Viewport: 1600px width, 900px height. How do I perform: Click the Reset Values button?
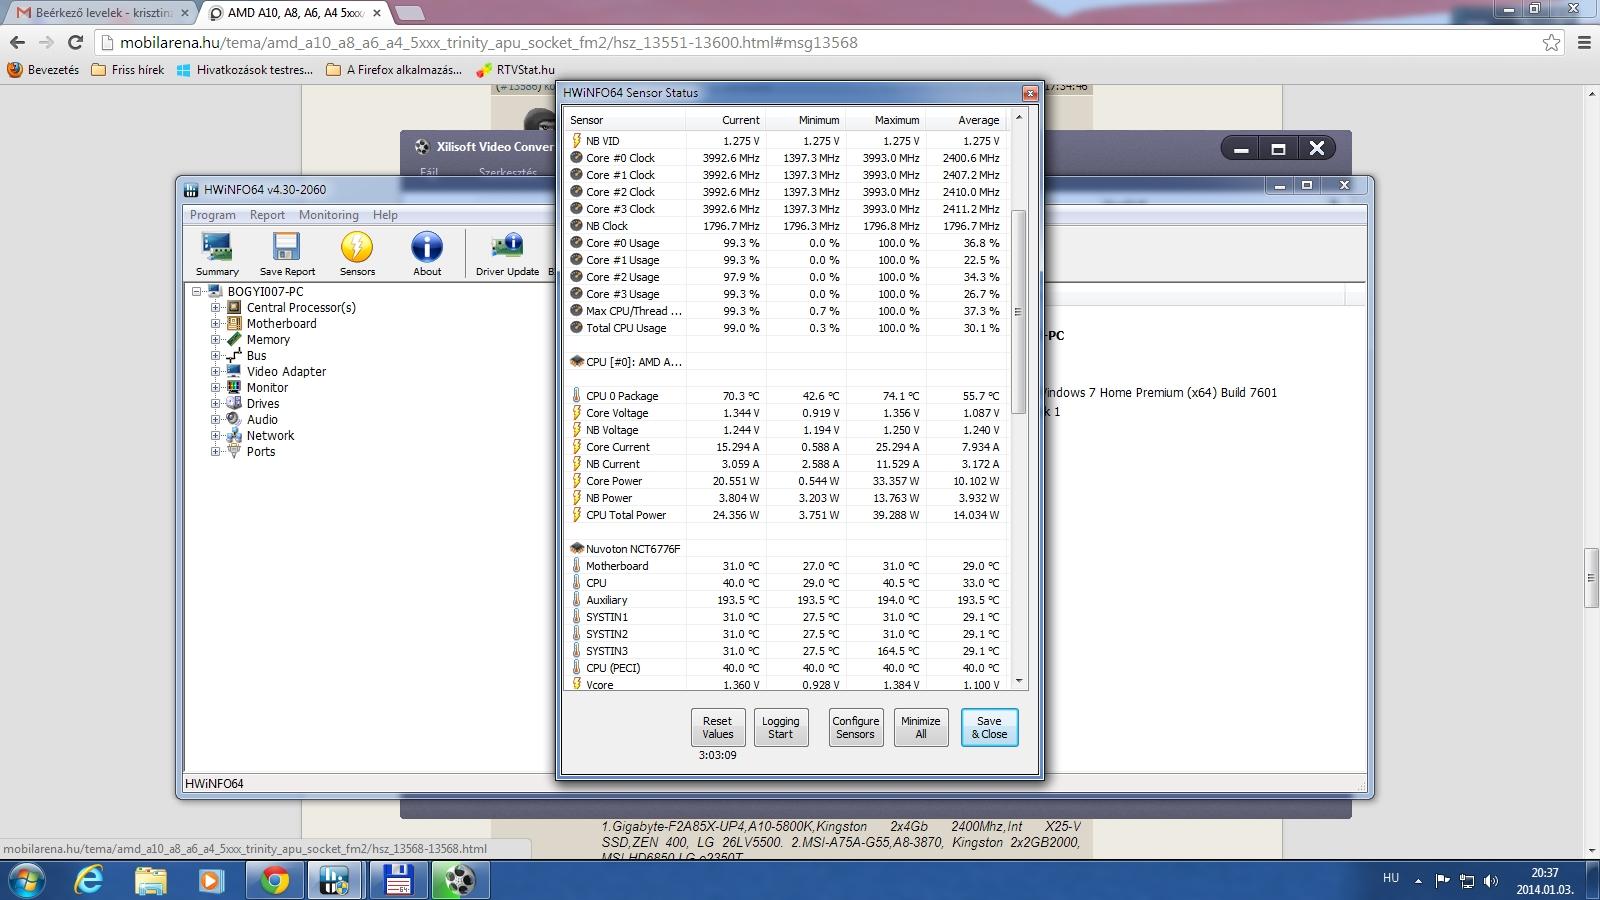pyautogui.click(x=717, y=727)
